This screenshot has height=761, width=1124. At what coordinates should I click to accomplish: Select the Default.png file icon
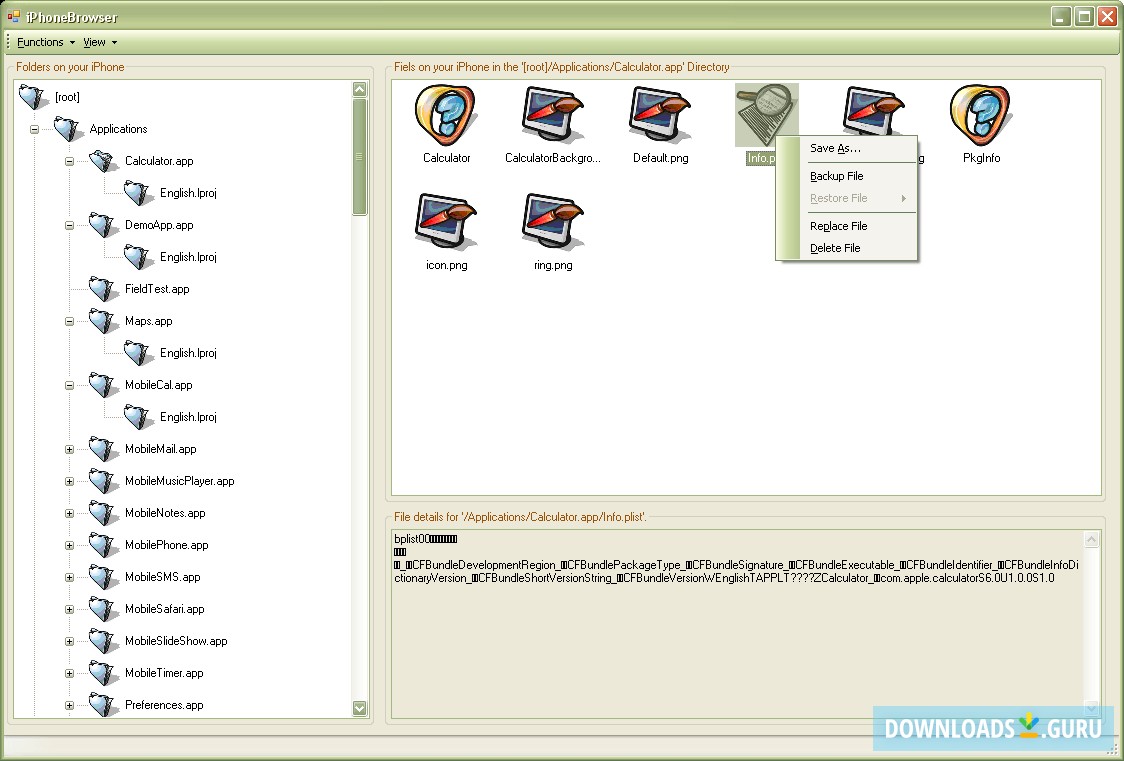click(659, 115)
